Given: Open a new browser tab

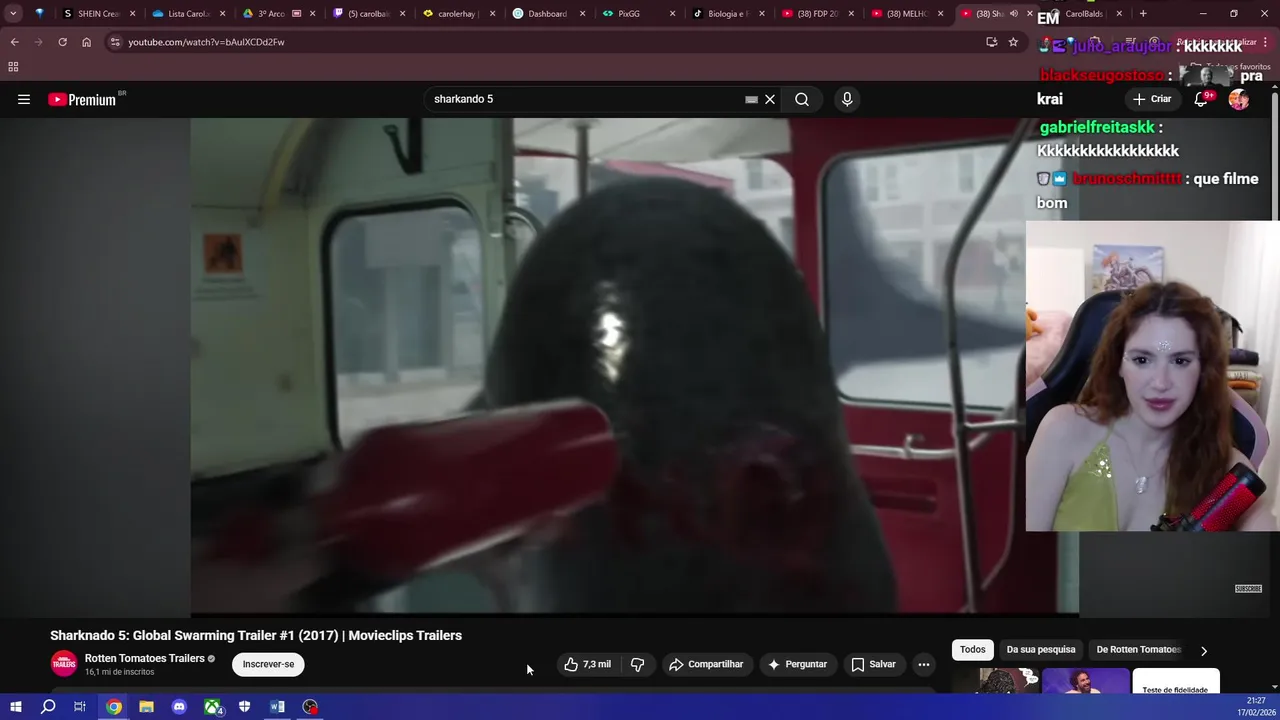Looking at the screenshot, I should pyautogui.click(x=1143, y=14).
